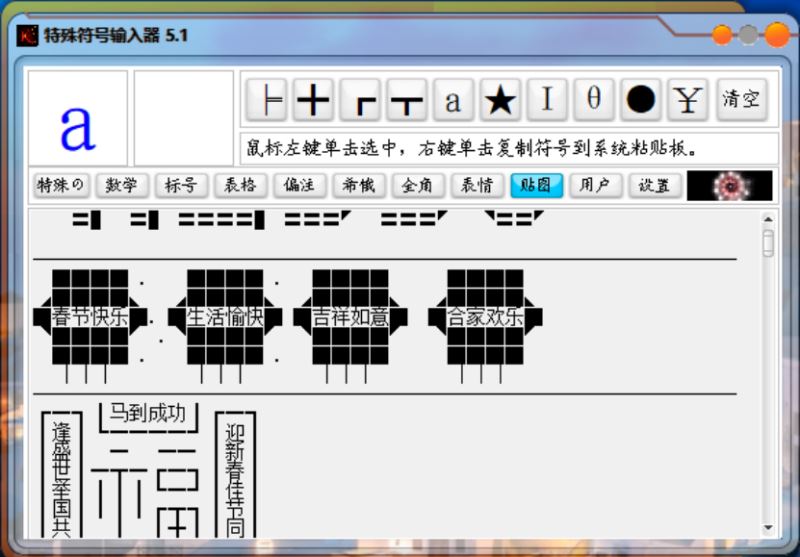Image resolution: width=800 pixels, height=557 pixels.
Task: Click the empty second preview box
Action: [x=184, y=118]
